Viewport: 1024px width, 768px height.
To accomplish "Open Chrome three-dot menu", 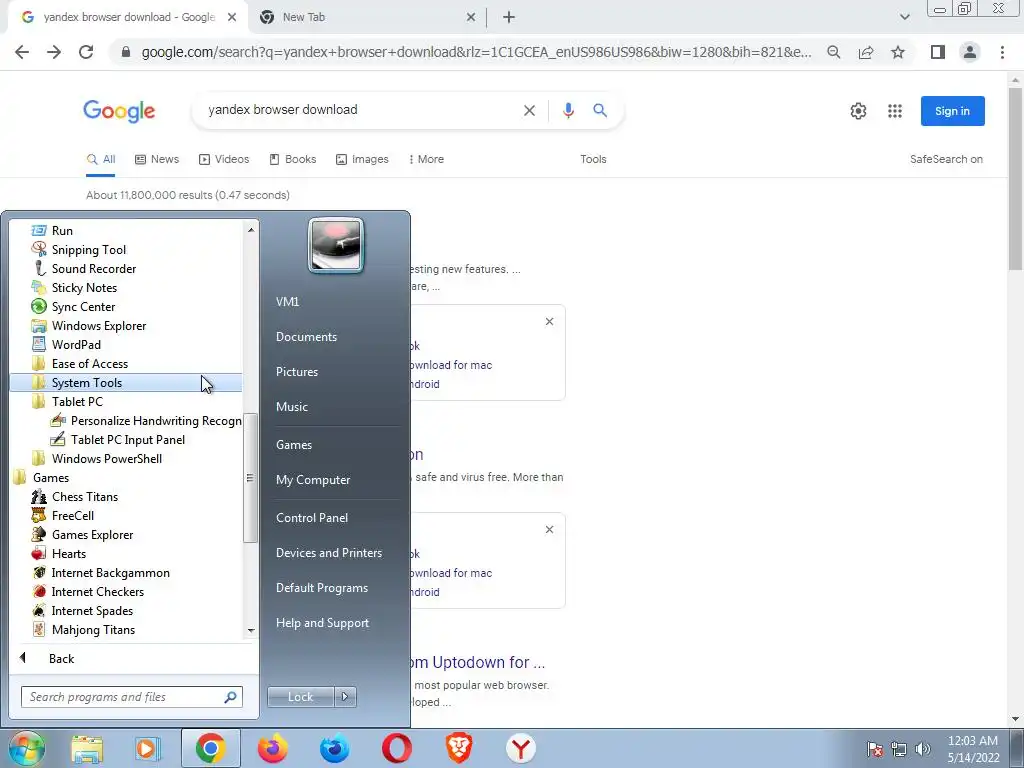I will coord(1002,52).
